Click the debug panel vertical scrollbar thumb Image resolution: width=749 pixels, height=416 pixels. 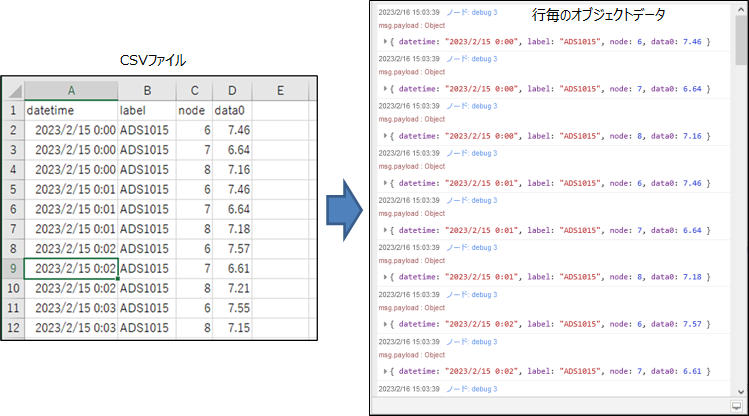pyautogui.click(x=739, y=40)
